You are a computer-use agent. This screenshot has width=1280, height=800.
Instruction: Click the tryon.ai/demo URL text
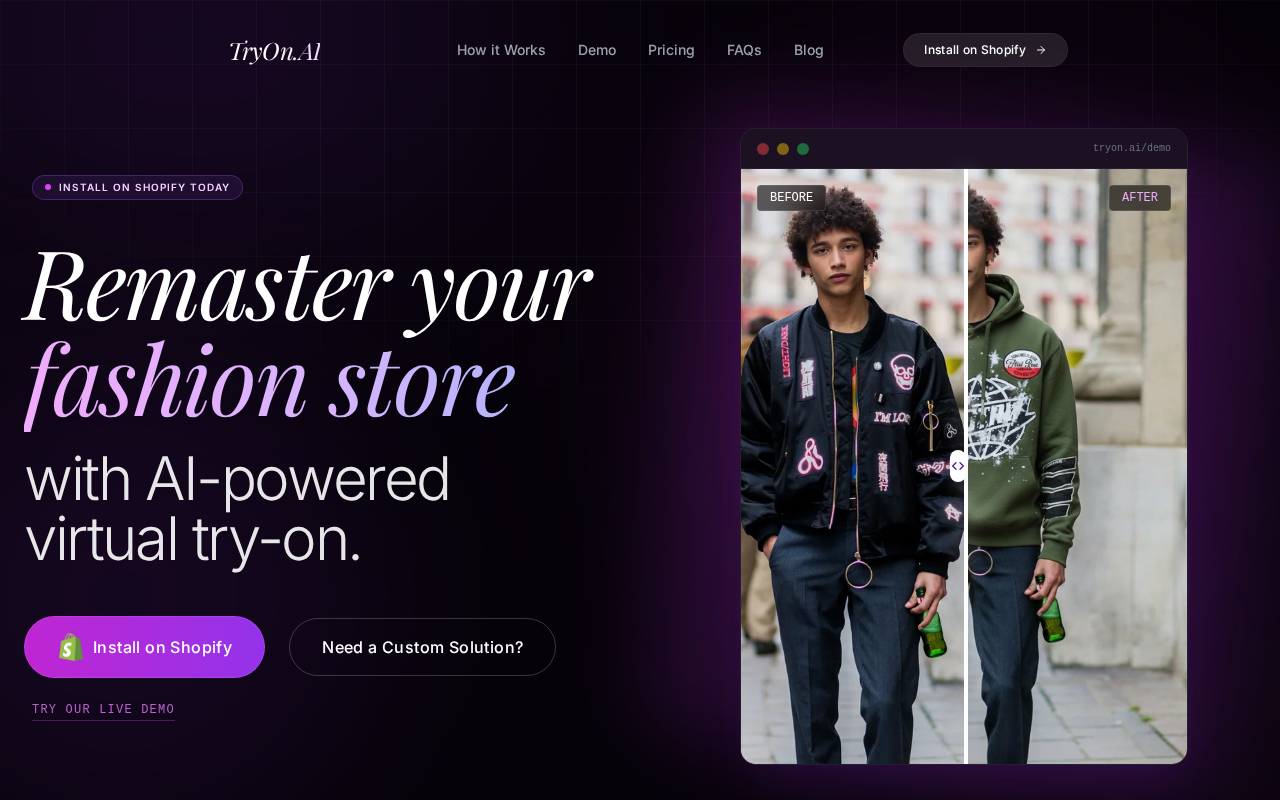click(1132, 148)
